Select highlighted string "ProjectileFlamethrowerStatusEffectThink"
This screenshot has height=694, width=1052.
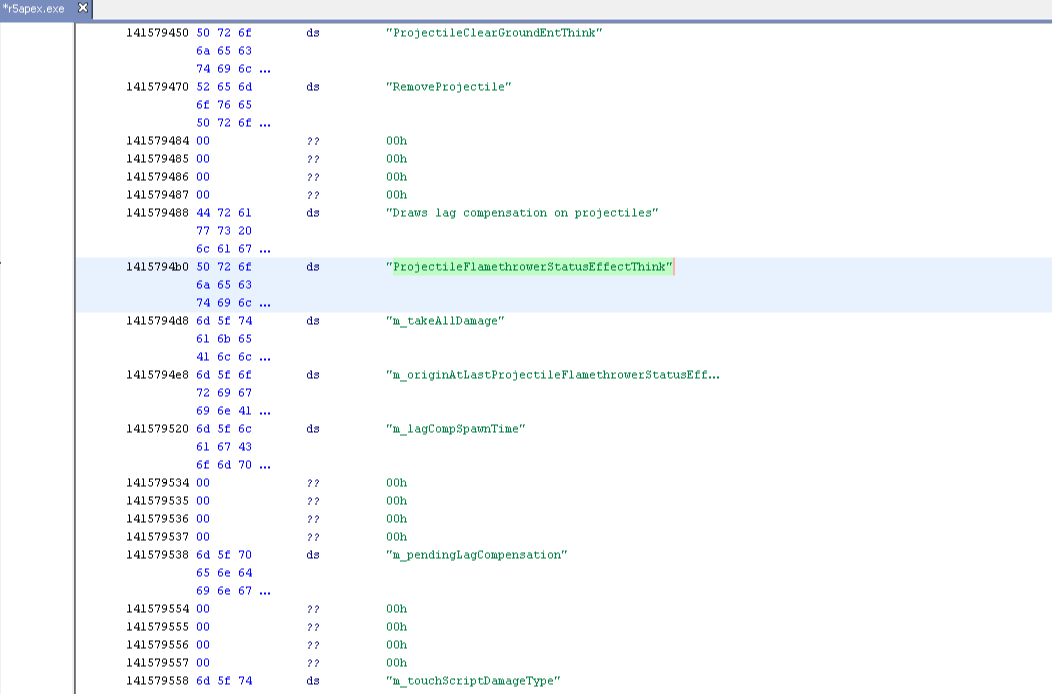click(529, 266)
